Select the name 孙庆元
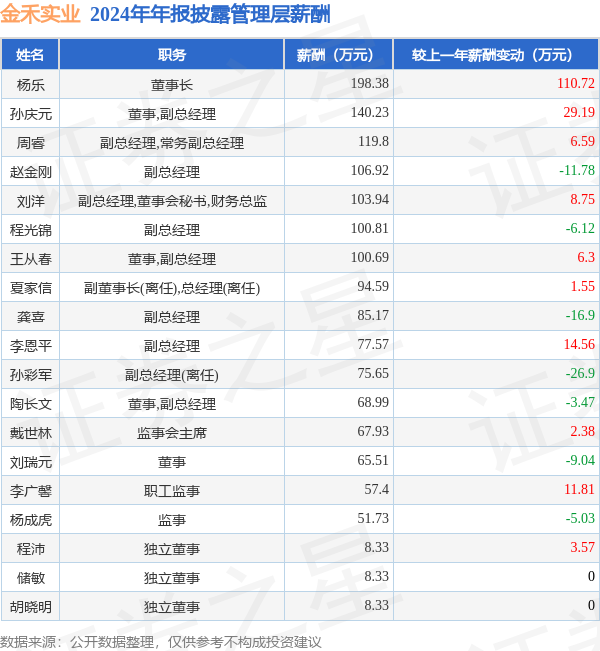This screenshot has height=651, width=600. (30, 114)
